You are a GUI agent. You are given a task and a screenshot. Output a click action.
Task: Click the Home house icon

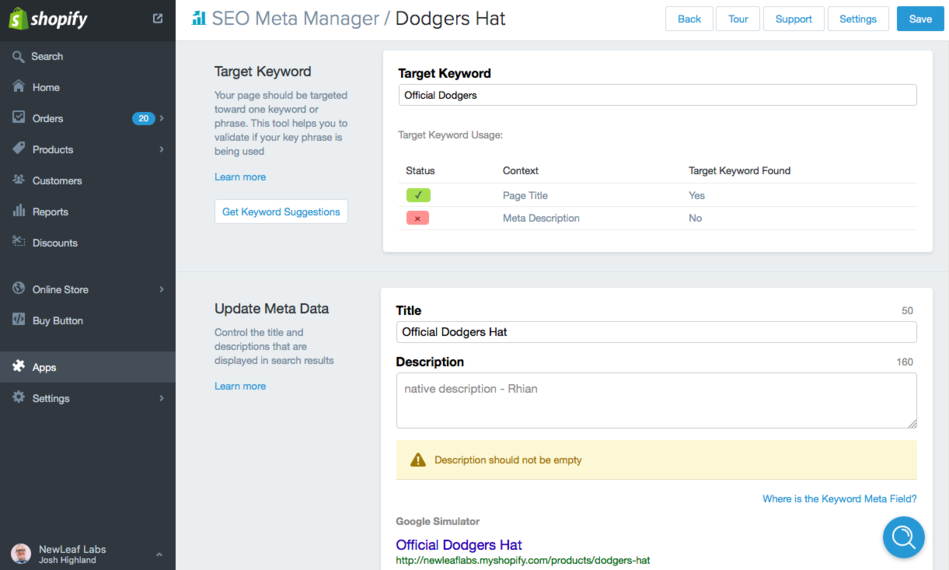click(18, 87)
